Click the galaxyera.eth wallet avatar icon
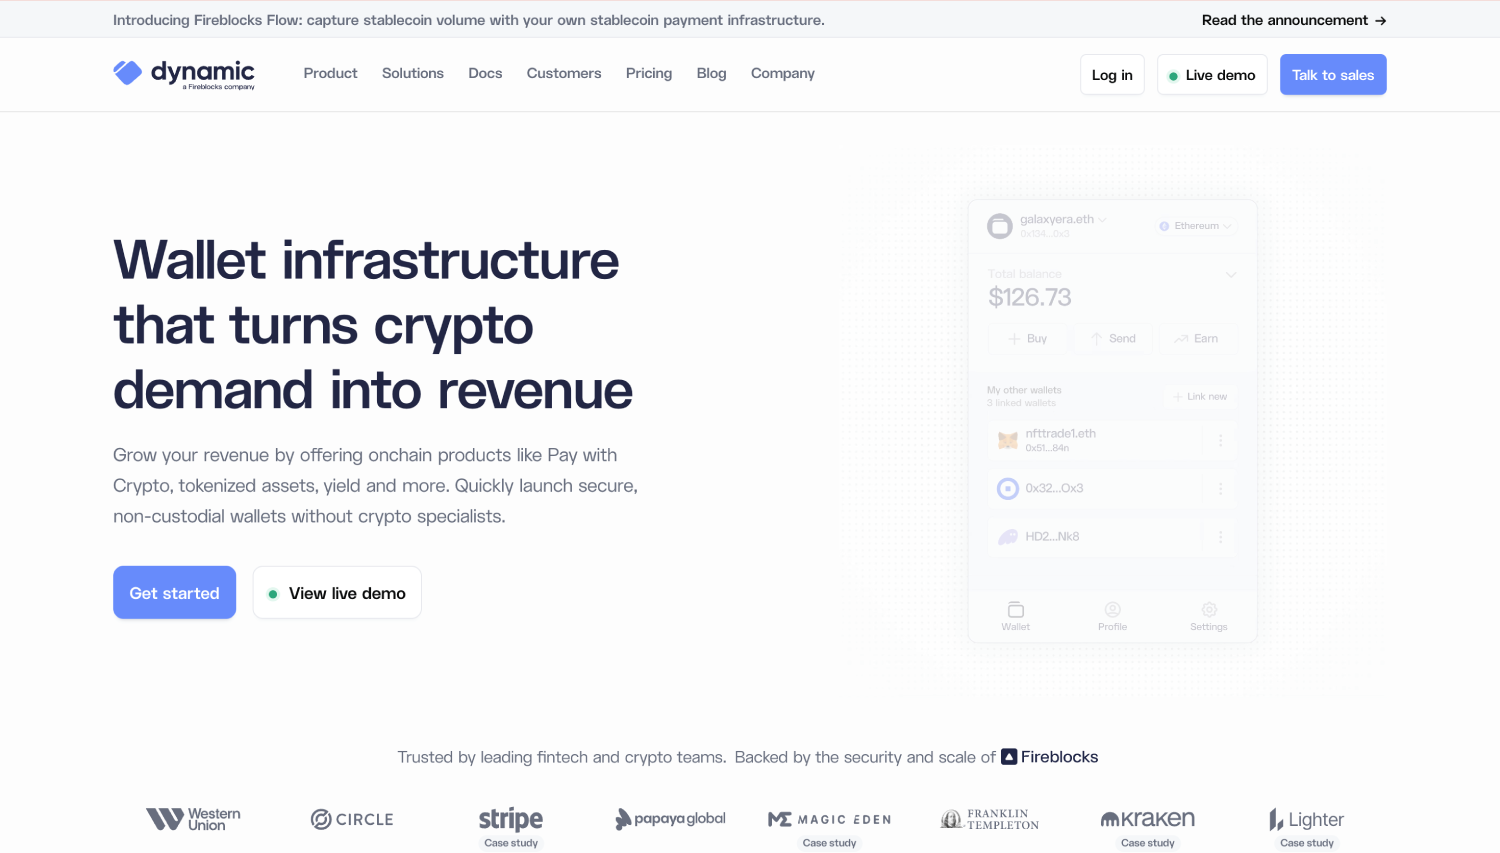This screenshot has width=1500, height=853. pos(1000,226)
